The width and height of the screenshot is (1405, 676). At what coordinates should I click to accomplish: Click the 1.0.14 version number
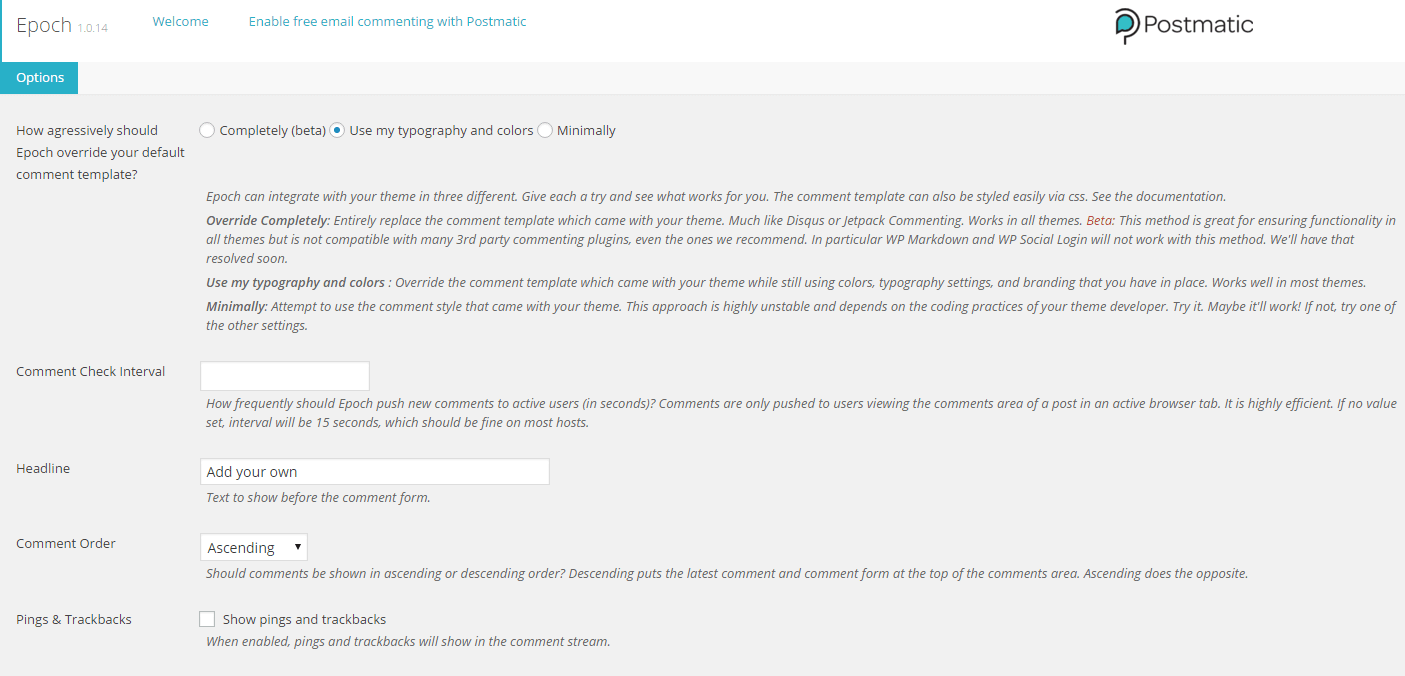(92, 28)
